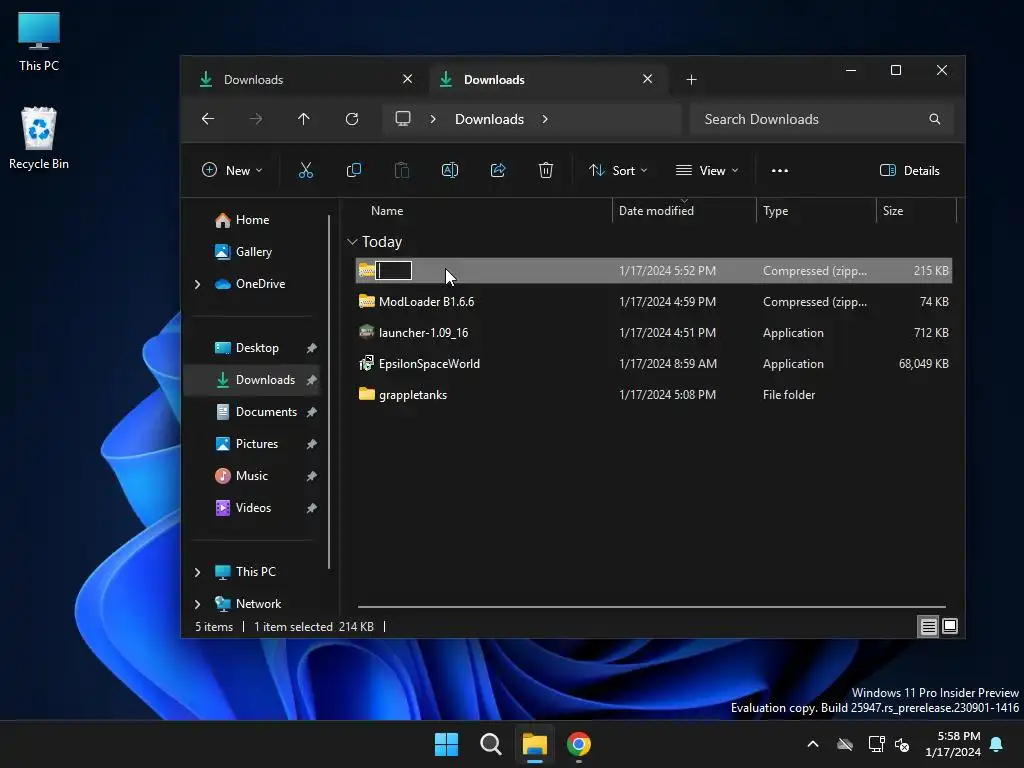Screen dimensions: 1024x768
Task: Click the file rename text box
Action: [394, 270]
